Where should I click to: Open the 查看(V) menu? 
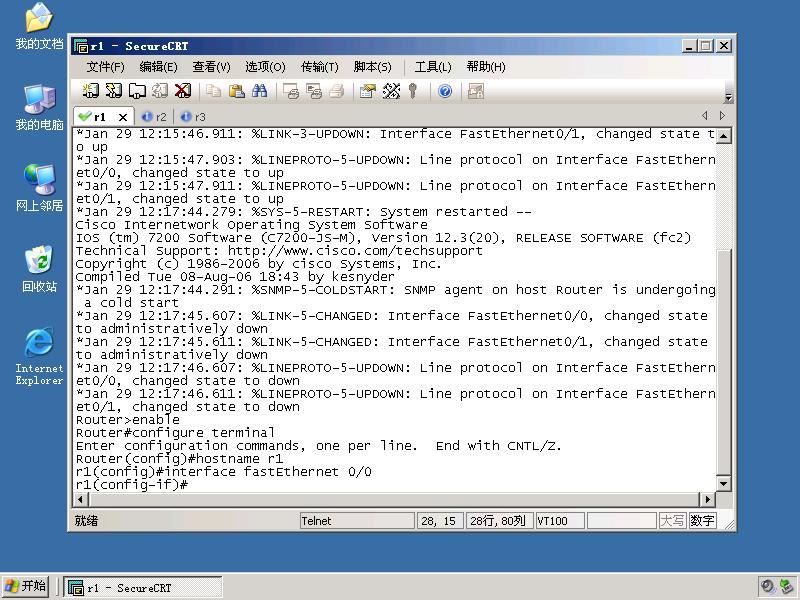coord(211,67)
